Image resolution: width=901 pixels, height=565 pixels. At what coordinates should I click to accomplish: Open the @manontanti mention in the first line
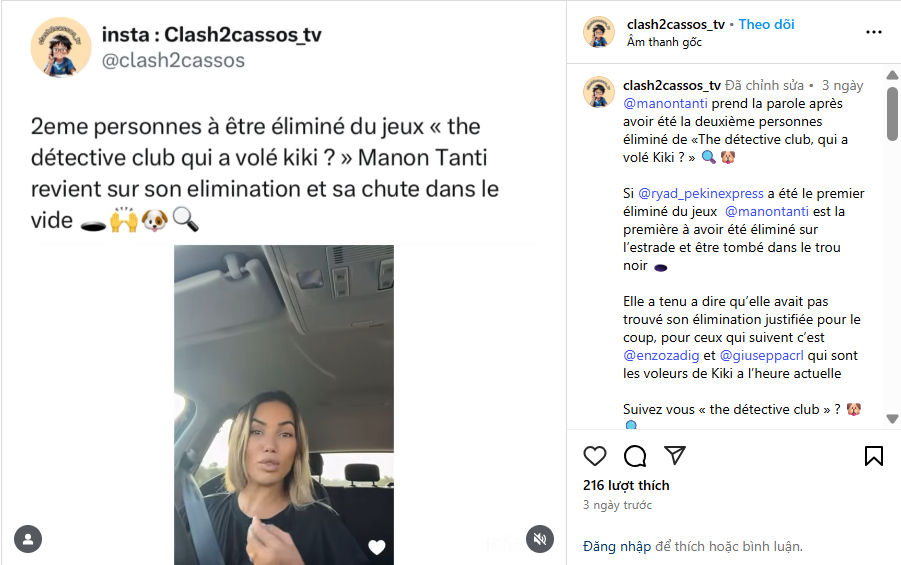[665, 103]
